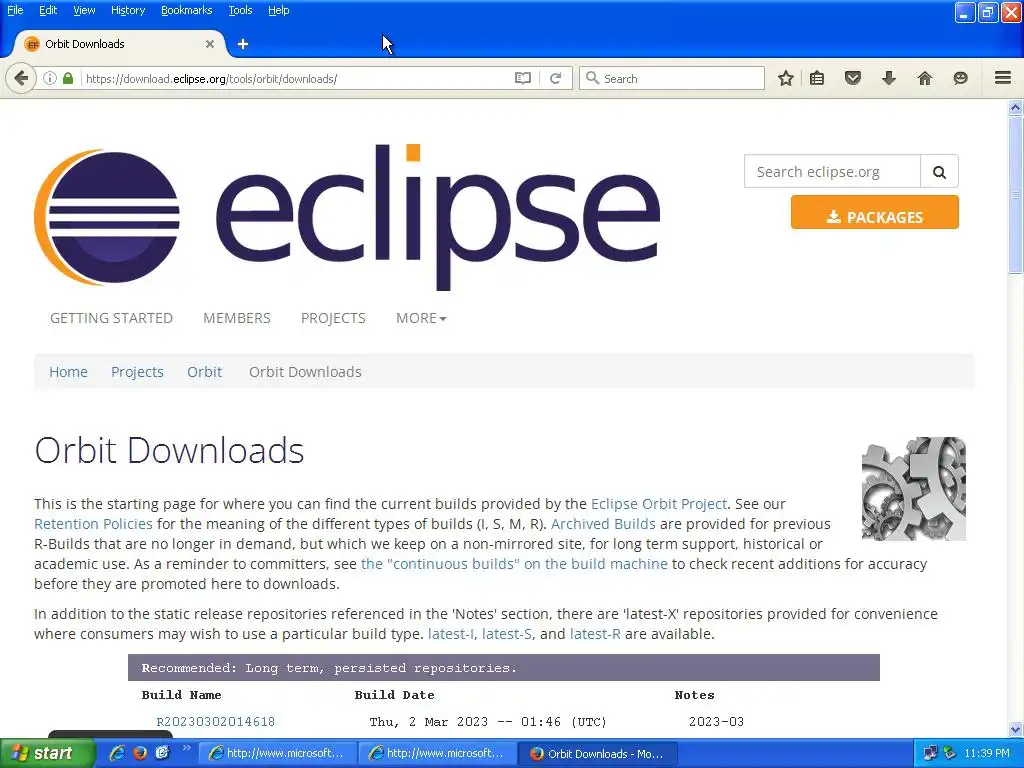Click the Search eclipse.org input field
Screen dimensions: 1024x768
pos(832,172)
